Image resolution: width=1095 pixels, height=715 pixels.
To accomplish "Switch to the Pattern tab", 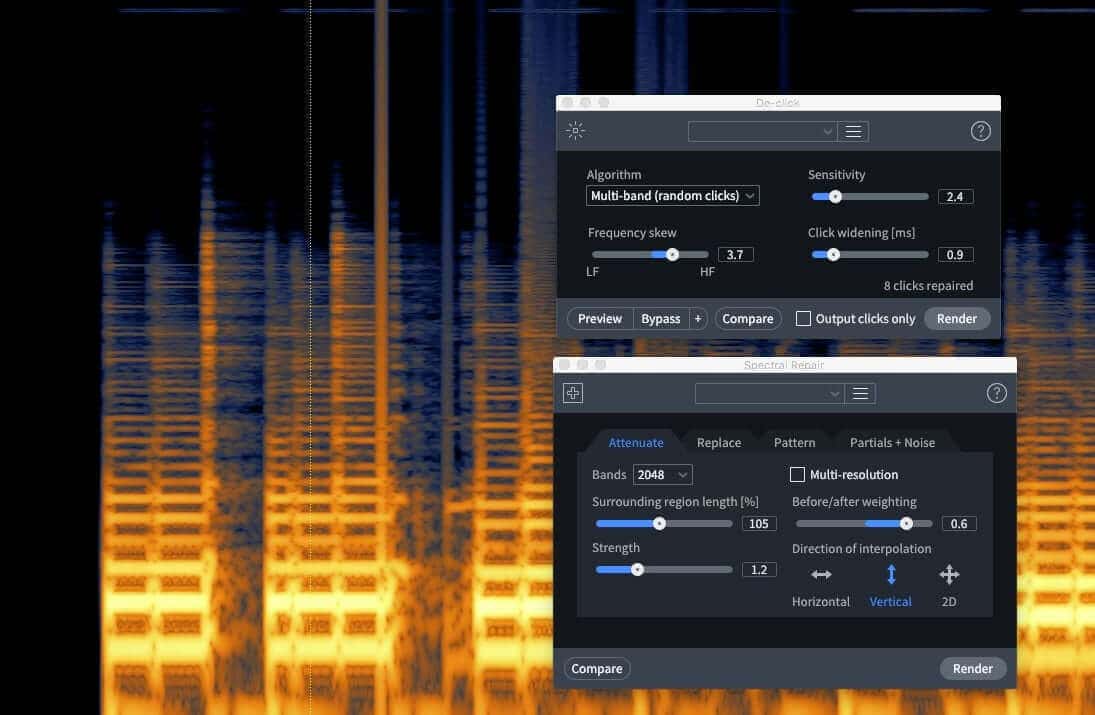I will (x=794, y=443).
